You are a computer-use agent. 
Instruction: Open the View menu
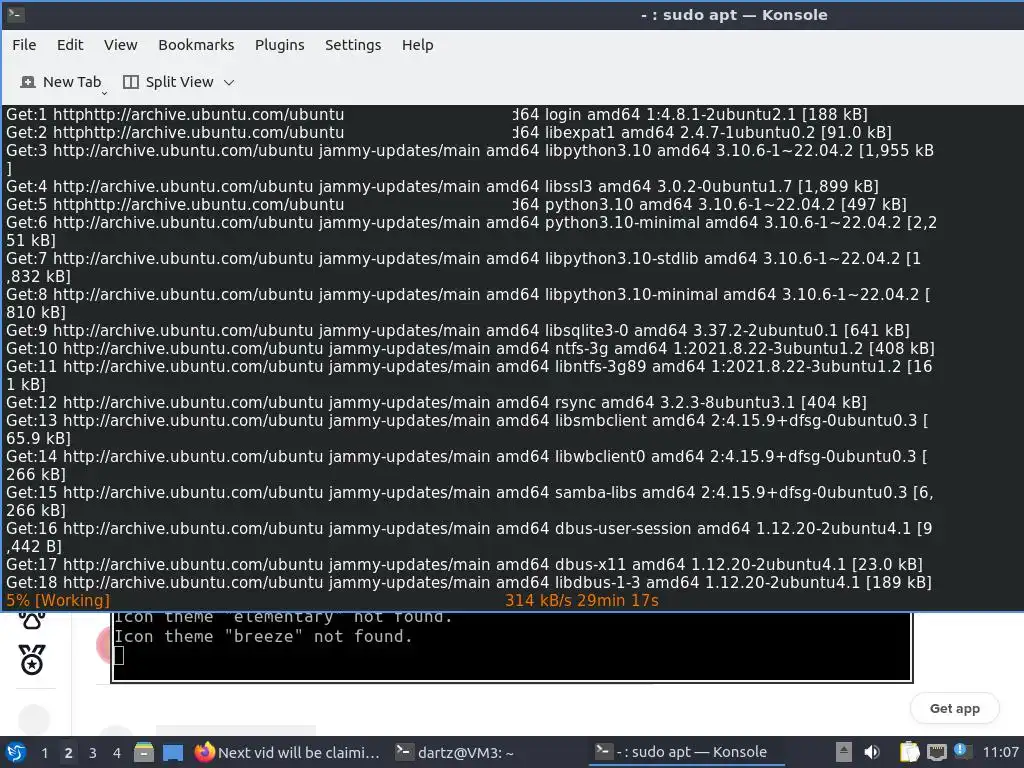(120, 45)
